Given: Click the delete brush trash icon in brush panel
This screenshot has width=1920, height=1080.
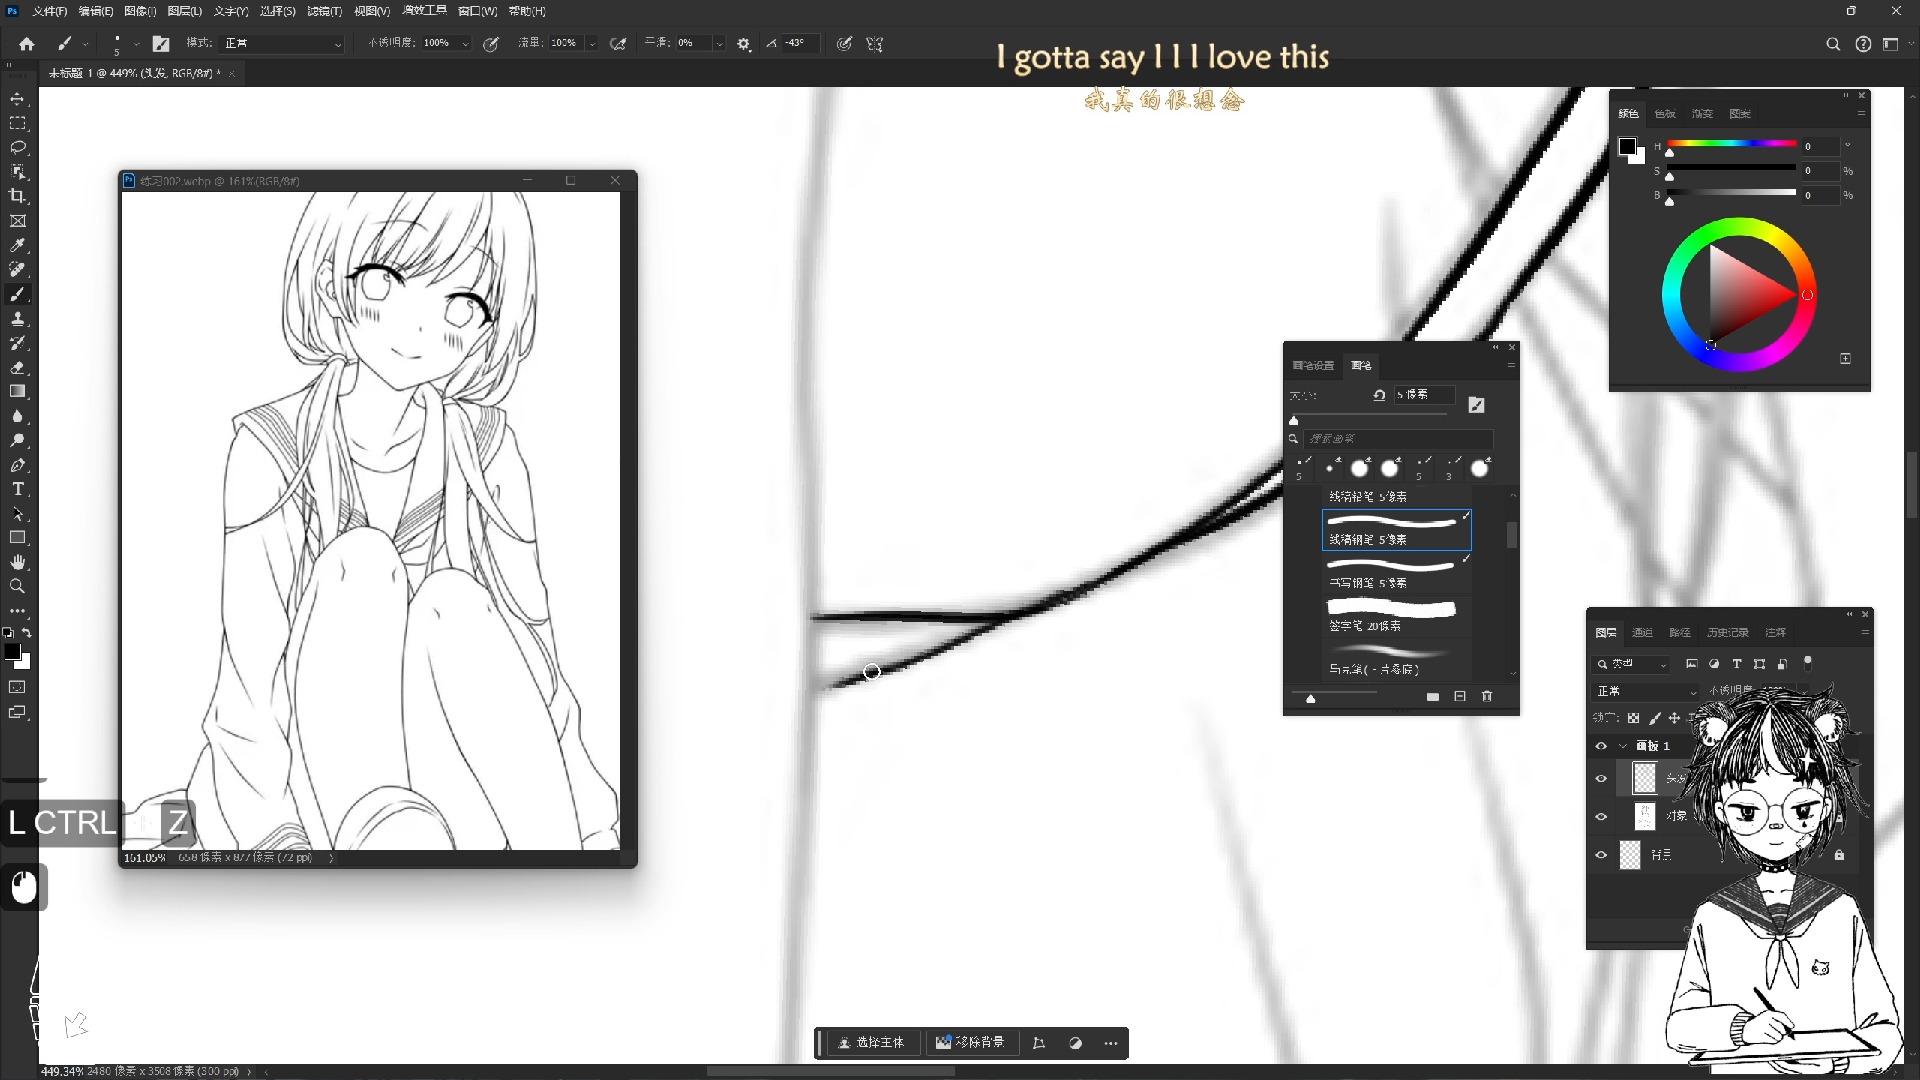Looking at the screenshot, I should (1487, 697).
